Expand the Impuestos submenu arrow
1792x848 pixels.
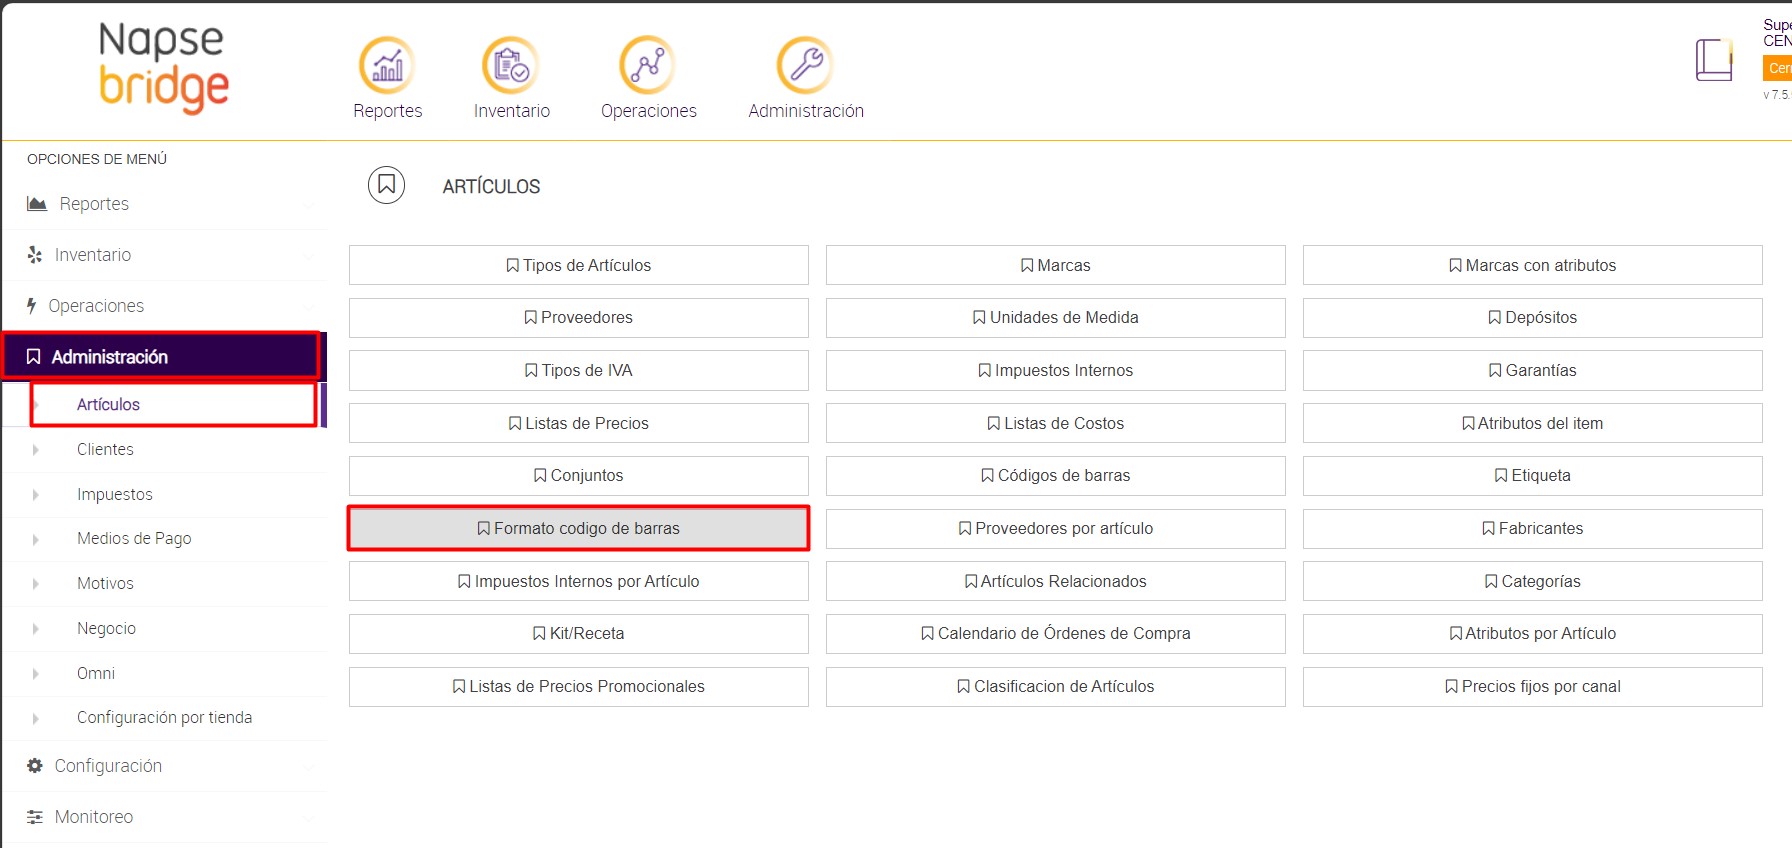[36, 495]
